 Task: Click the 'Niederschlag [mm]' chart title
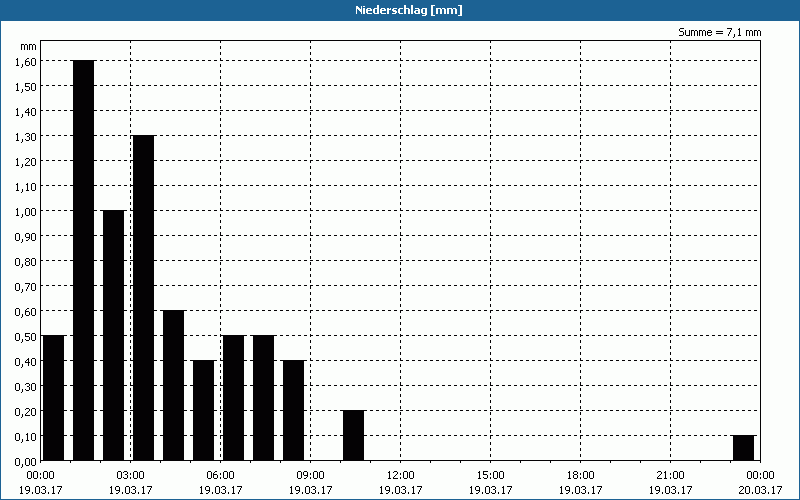(409, 10)
